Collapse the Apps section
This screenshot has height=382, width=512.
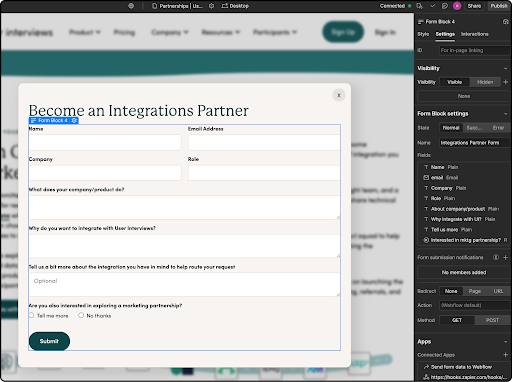[x=506, y=342]
